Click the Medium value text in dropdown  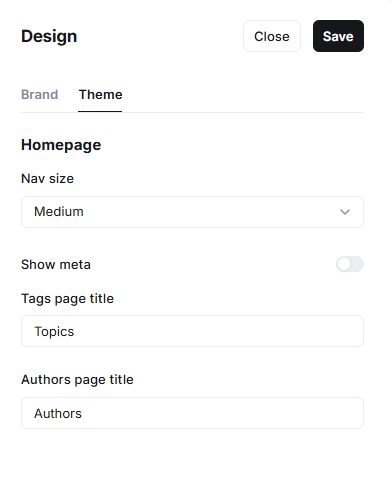(59, 212)
